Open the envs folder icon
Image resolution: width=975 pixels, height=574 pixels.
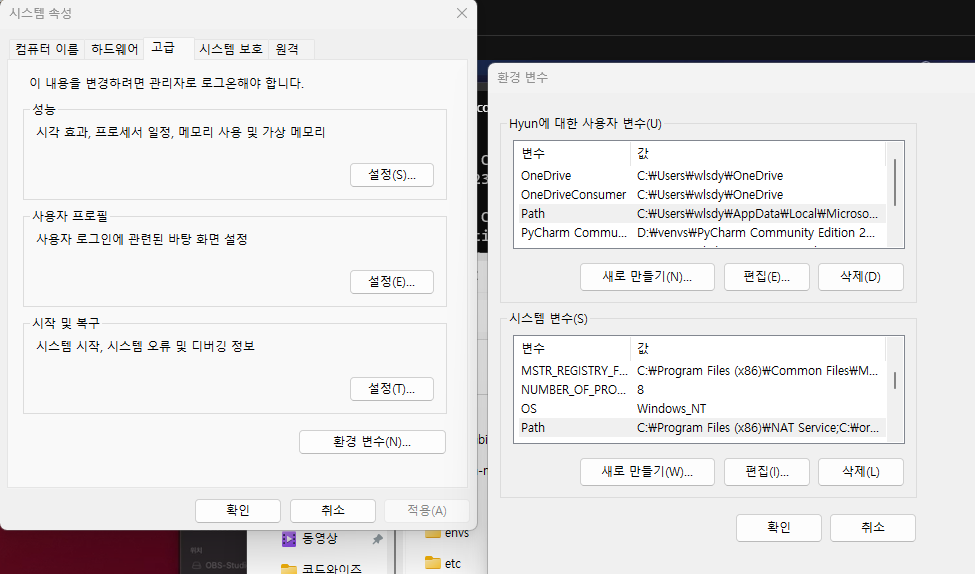pyautogui.click(x=433, y=532)
